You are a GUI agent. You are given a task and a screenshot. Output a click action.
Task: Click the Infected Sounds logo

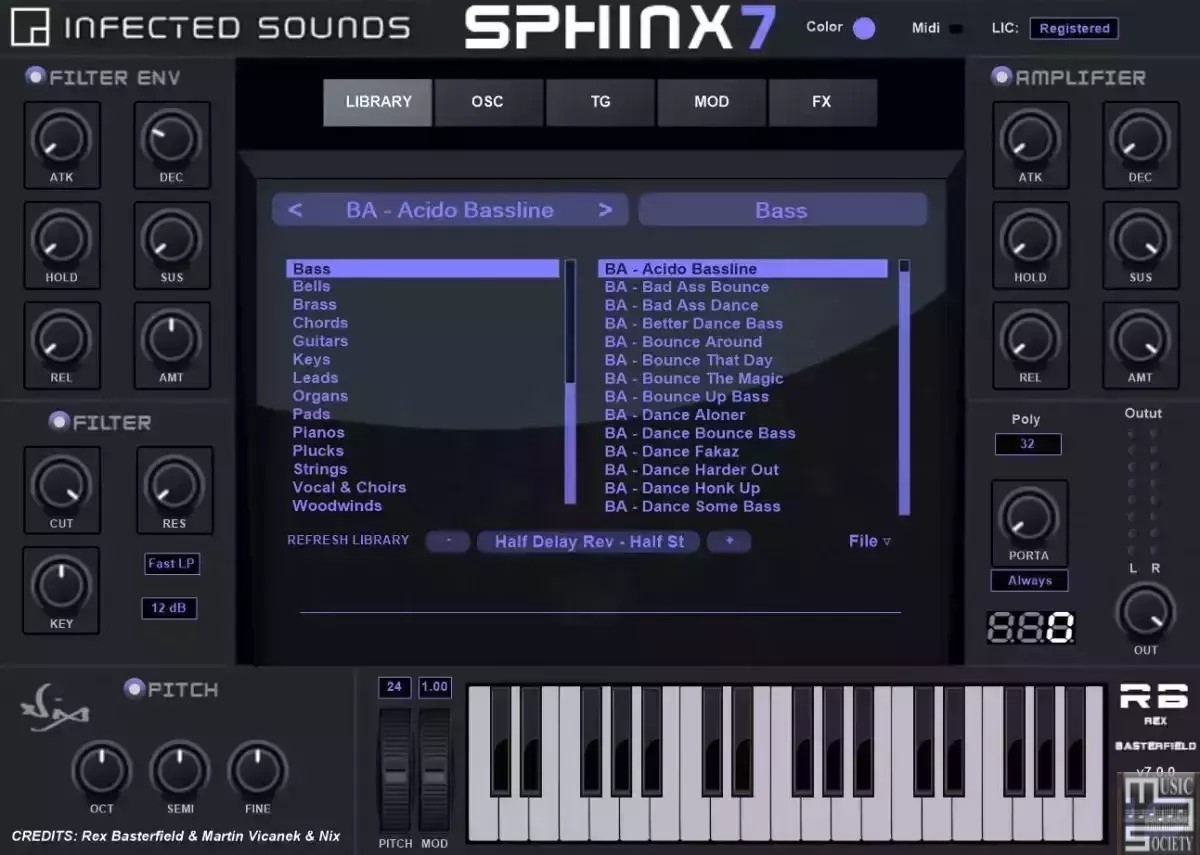pos(211,27)
